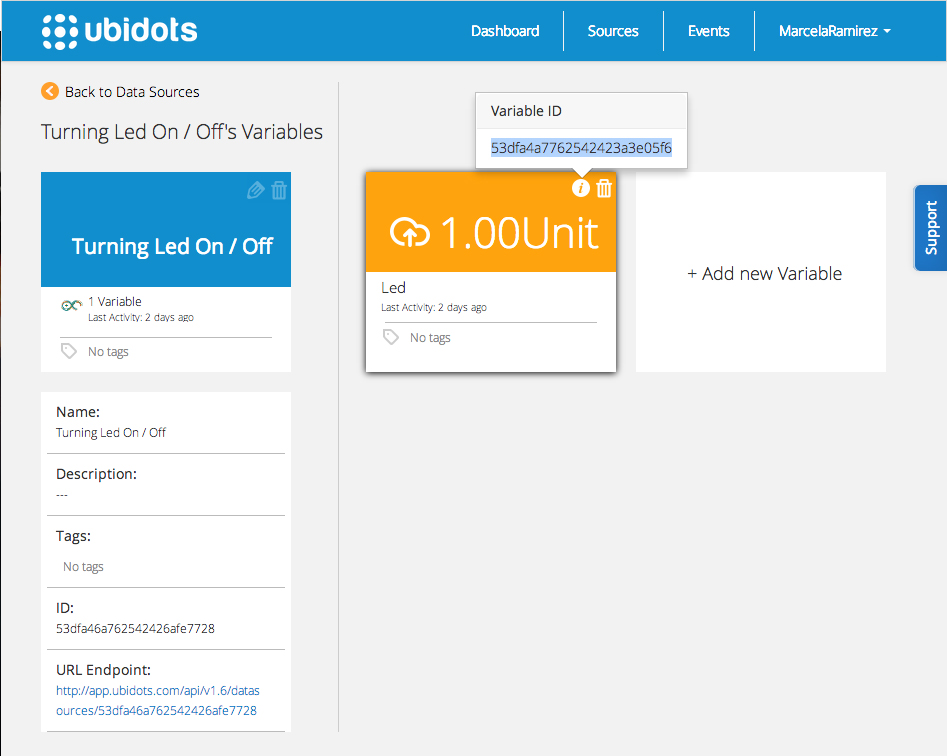The image size is (947, 756).
Task: Open the Dashboard menu item
Action: pyautogui.click(x=505, y=31)
